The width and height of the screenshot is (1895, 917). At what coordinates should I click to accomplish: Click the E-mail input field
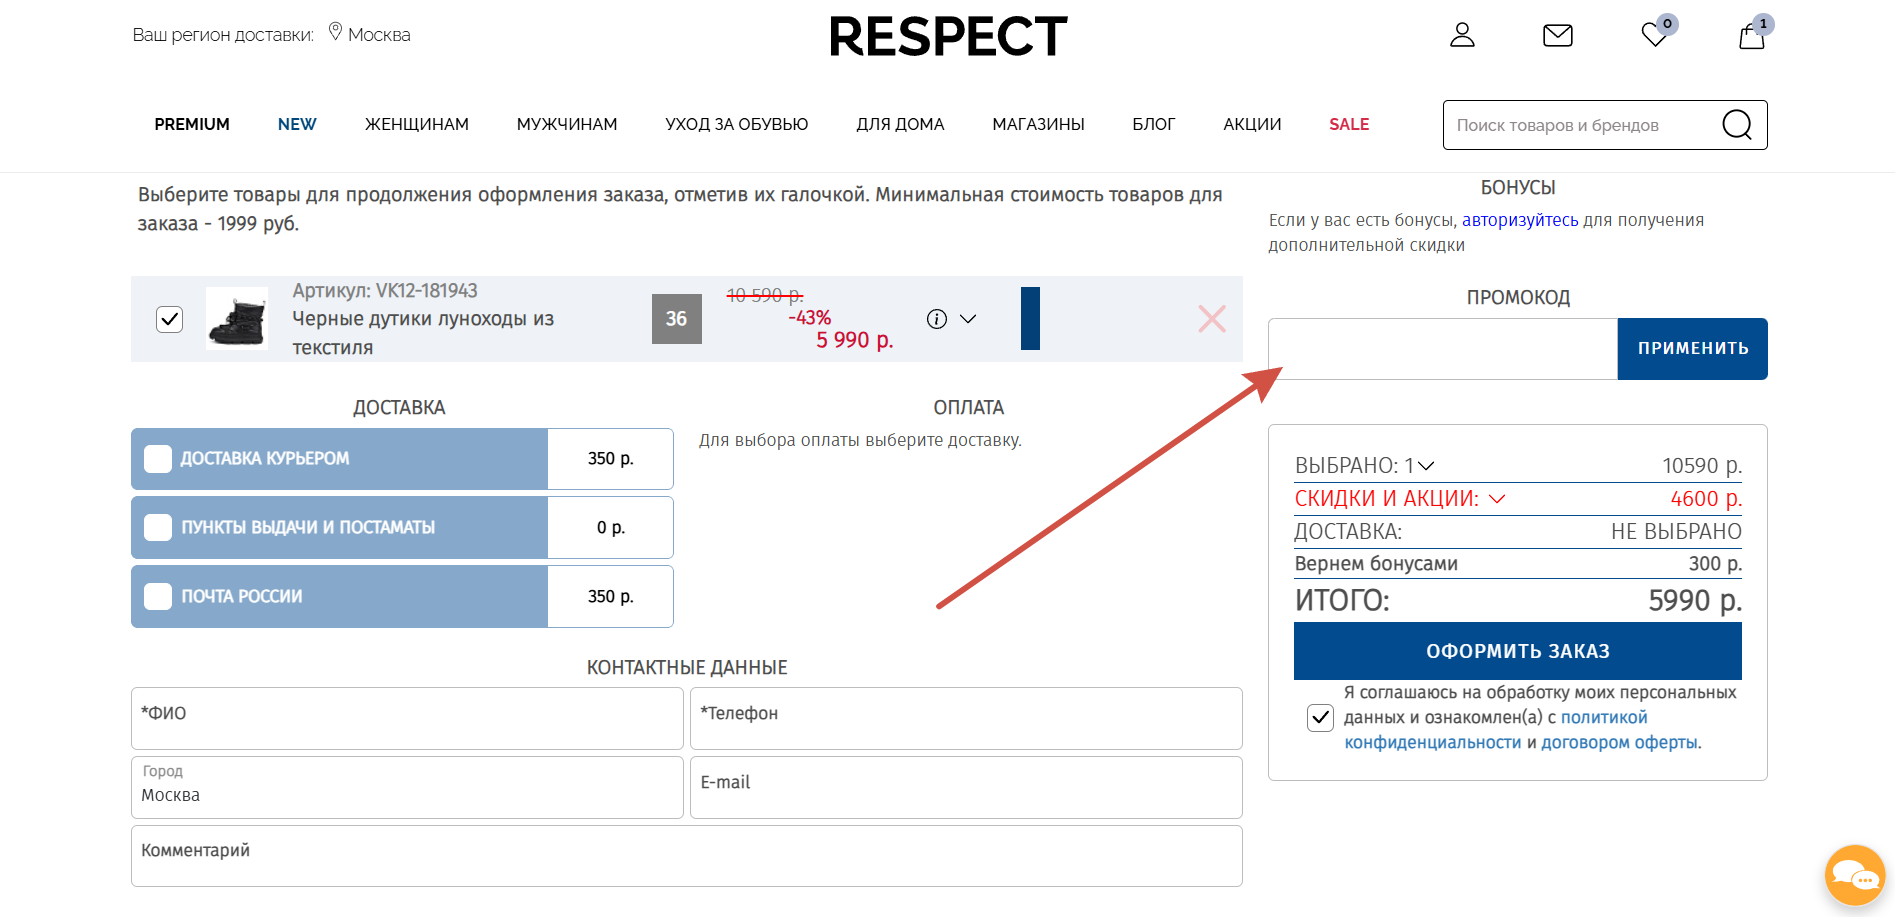(966, 787)
